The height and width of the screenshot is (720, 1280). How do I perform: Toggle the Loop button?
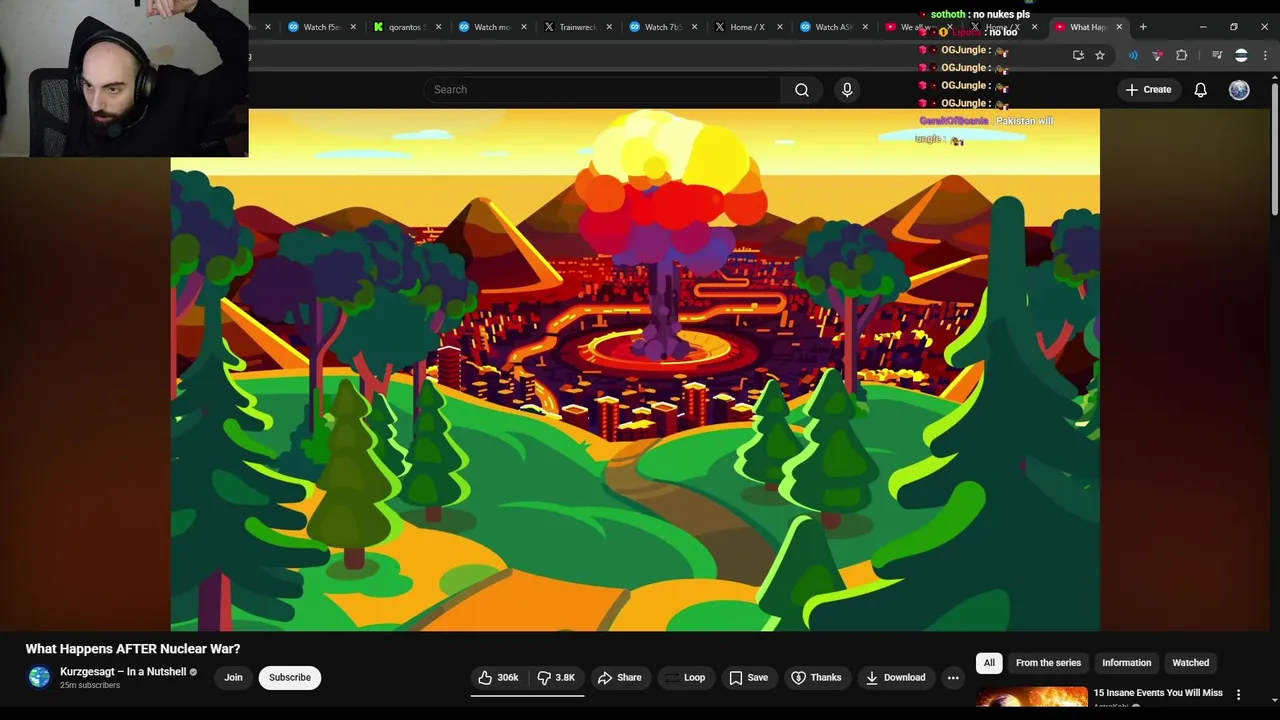[x=685, y=677]
